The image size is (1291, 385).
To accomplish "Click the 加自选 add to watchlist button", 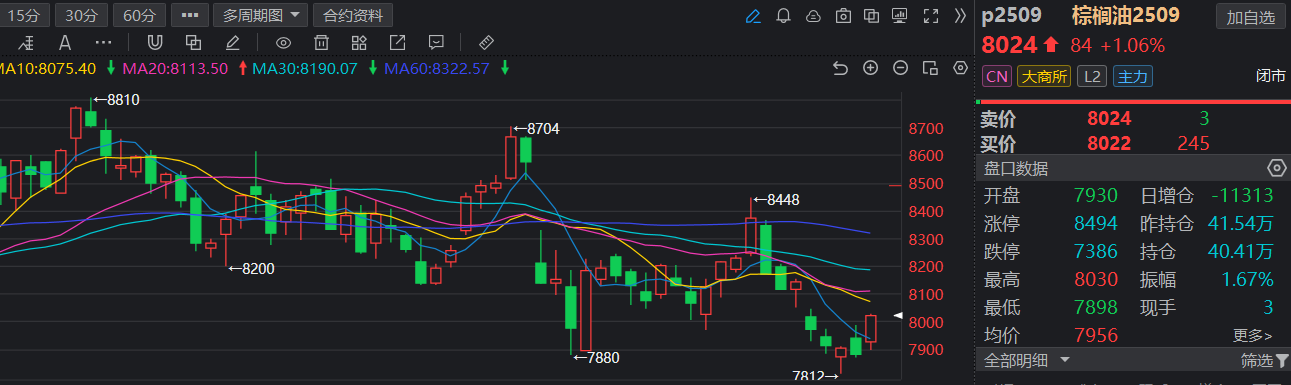I will (x=1250, y=17).
